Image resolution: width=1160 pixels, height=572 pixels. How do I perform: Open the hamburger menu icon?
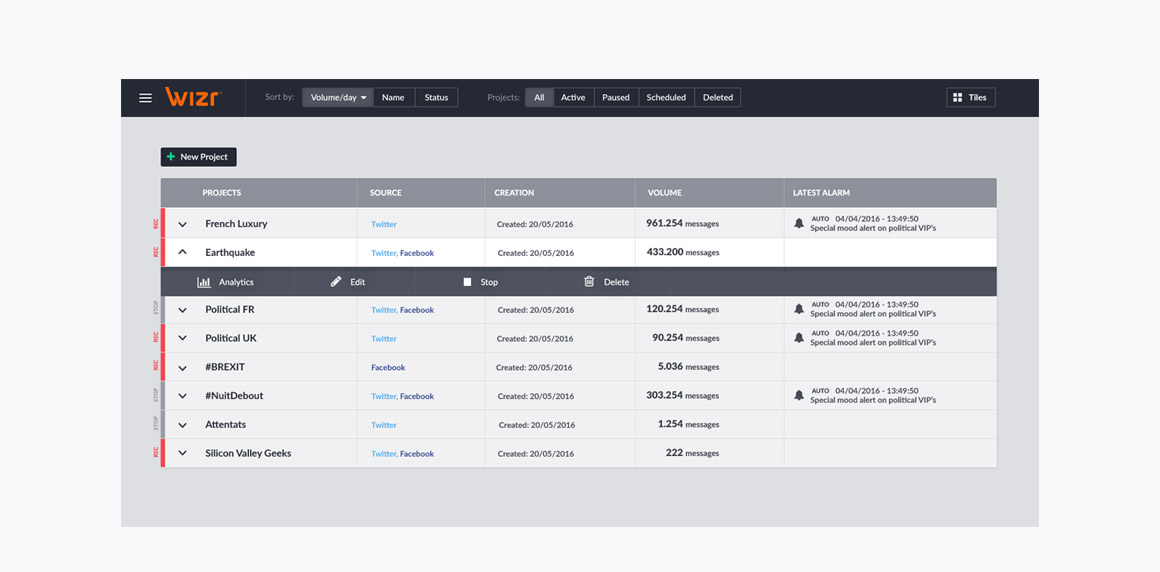pos(146,98)
